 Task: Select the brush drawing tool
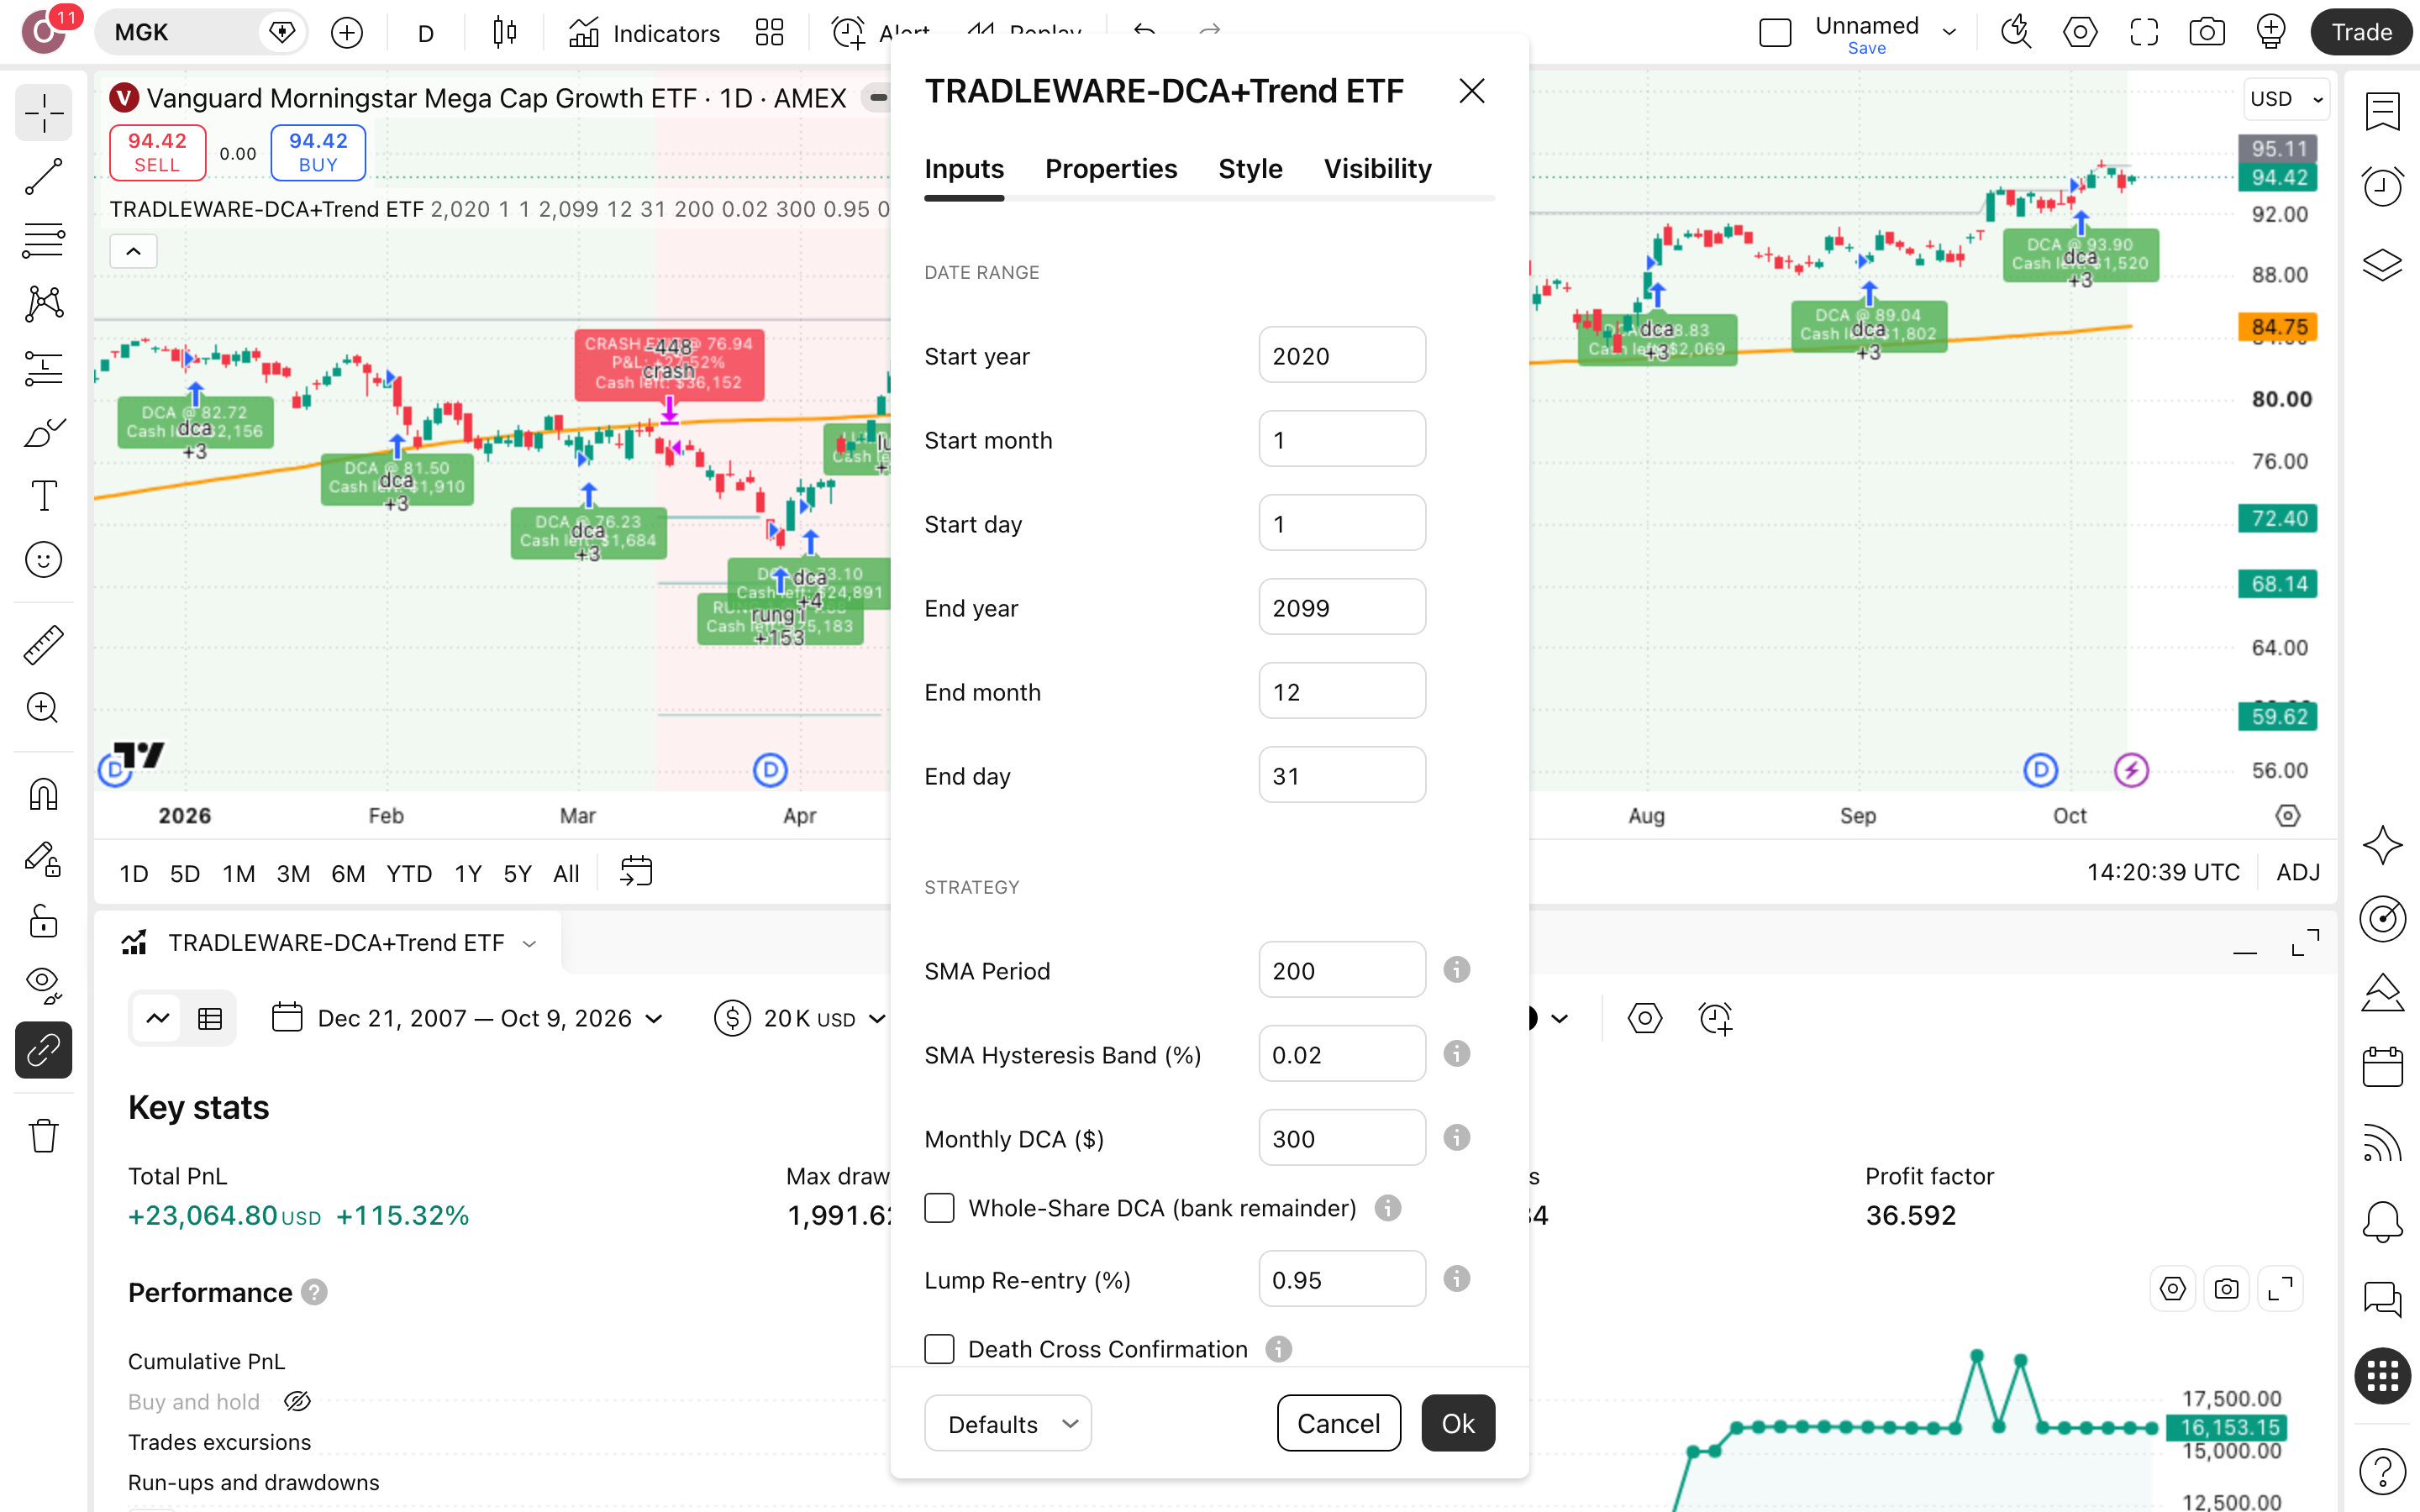pos(43,432)
